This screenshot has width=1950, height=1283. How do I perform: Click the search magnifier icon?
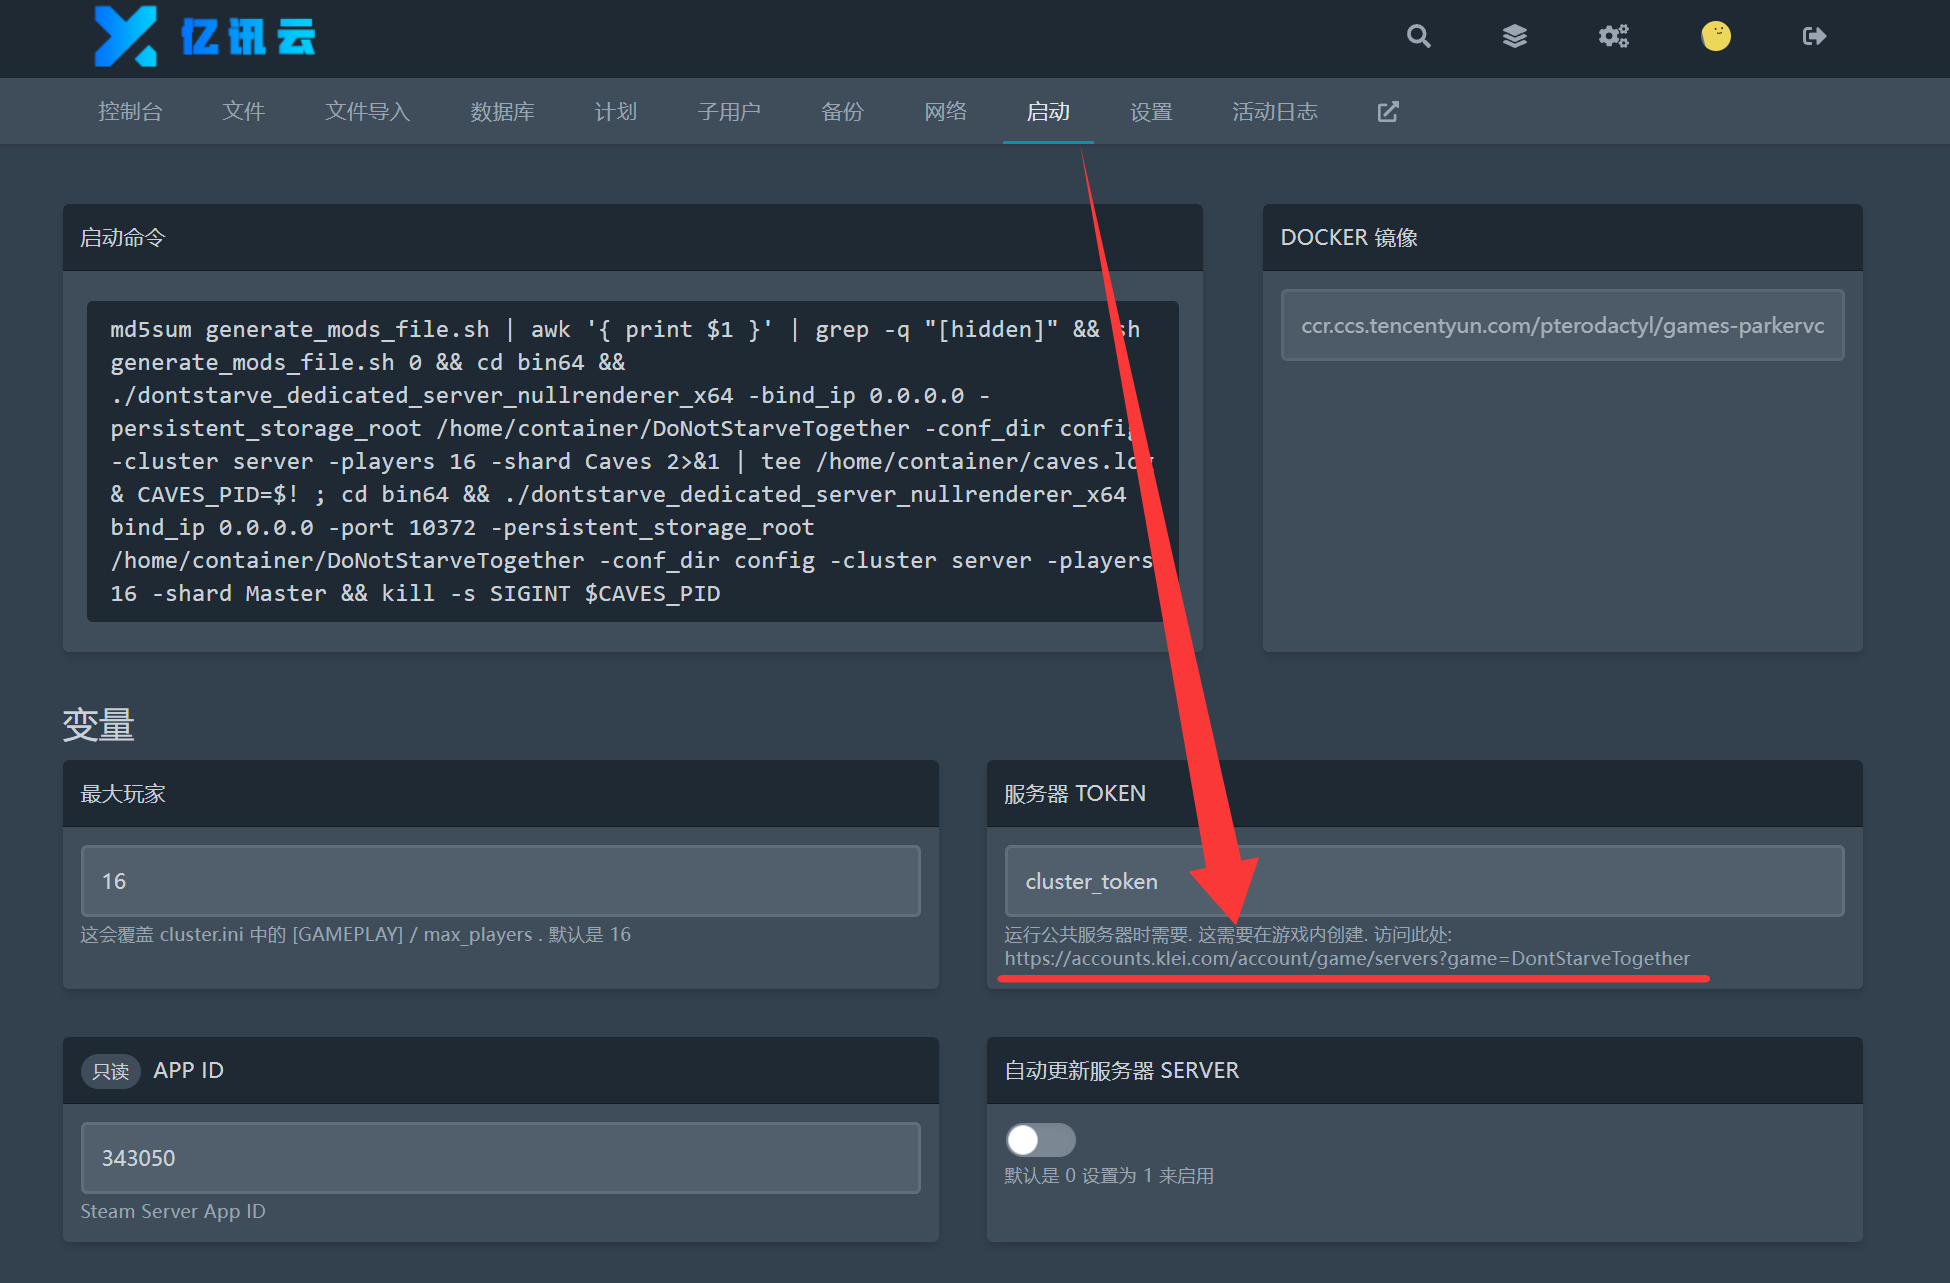1418,36
